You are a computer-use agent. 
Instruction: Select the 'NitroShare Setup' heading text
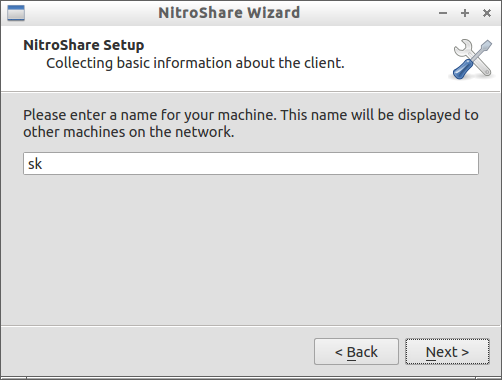click(84, 45)
